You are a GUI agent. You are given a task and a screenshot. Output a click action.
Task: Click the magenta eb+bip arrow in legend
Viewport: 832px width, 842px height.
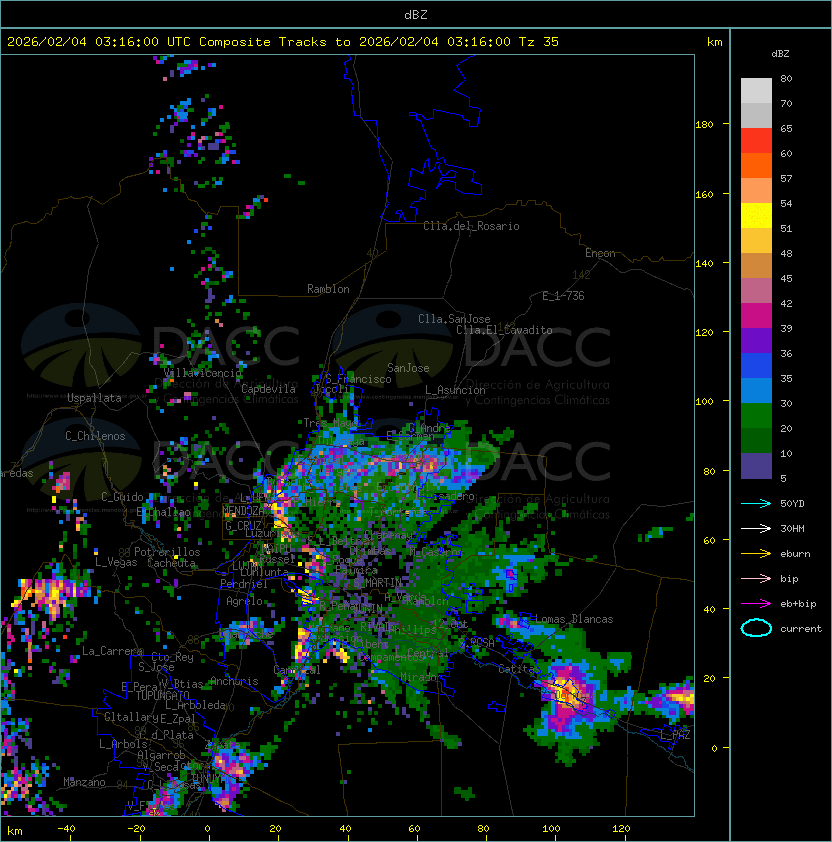tap(756, 604)
